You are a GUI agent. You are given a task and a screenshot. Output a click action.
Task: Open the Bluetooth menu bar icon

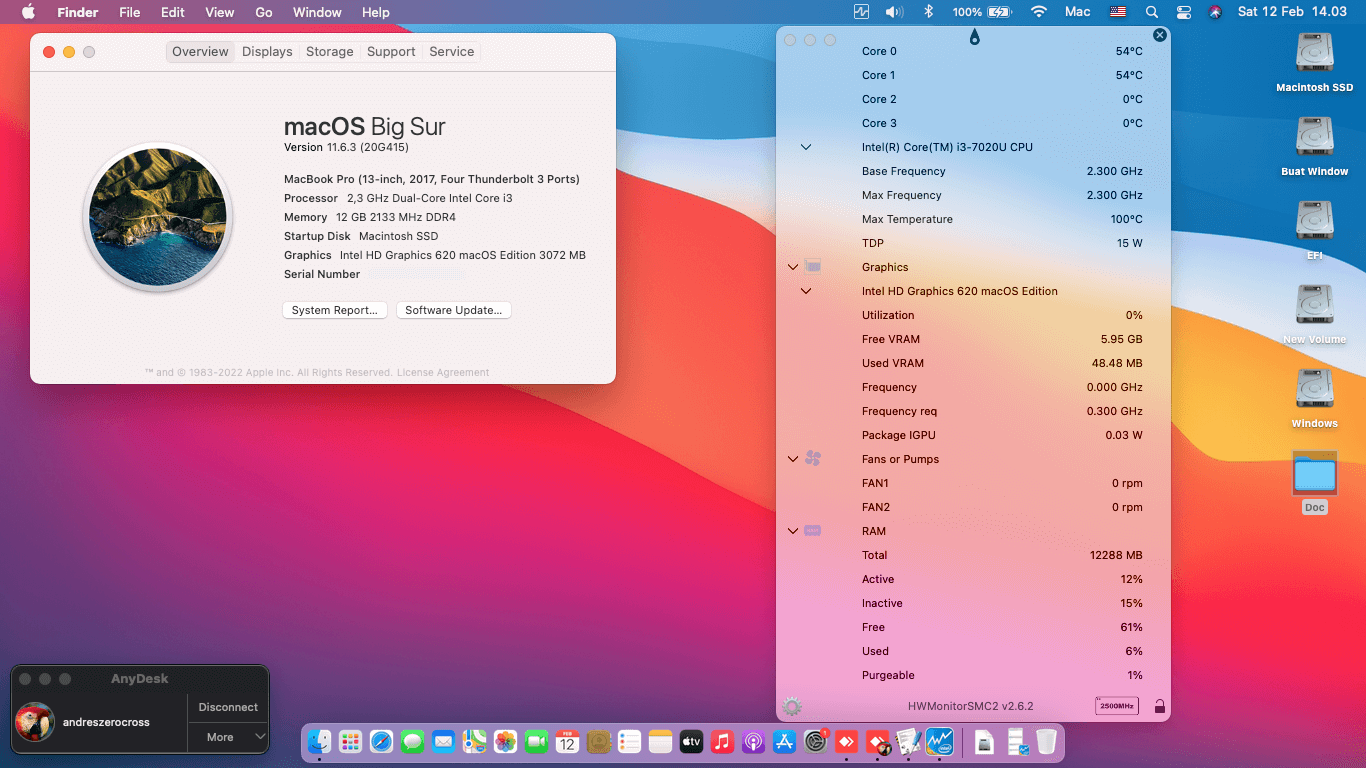pos(927,12)
